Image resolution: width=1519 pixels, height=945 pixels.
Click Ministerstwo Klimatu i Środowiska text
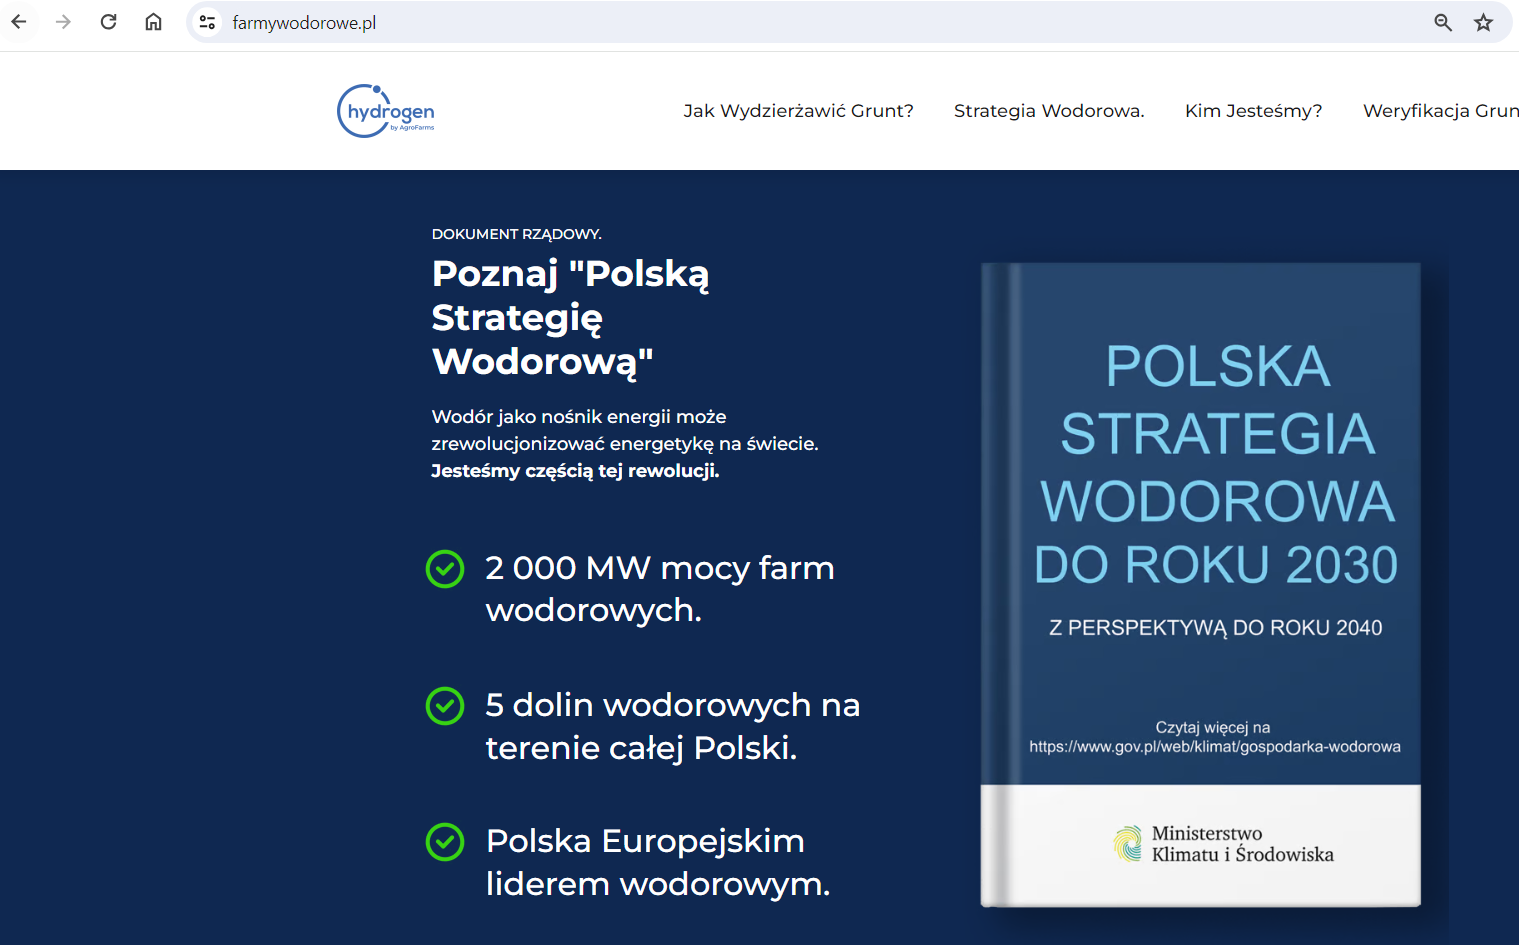pos(1243,844)
